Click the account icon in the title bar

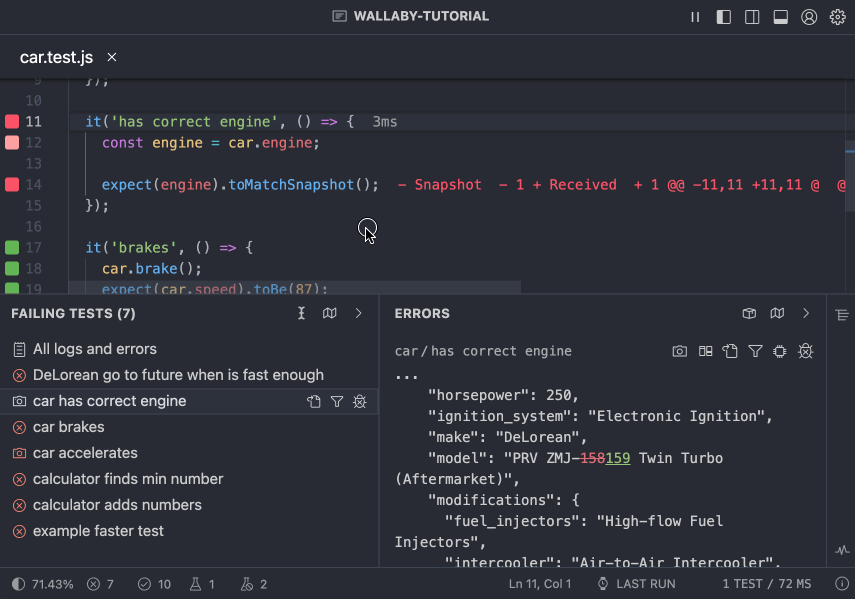809,16
